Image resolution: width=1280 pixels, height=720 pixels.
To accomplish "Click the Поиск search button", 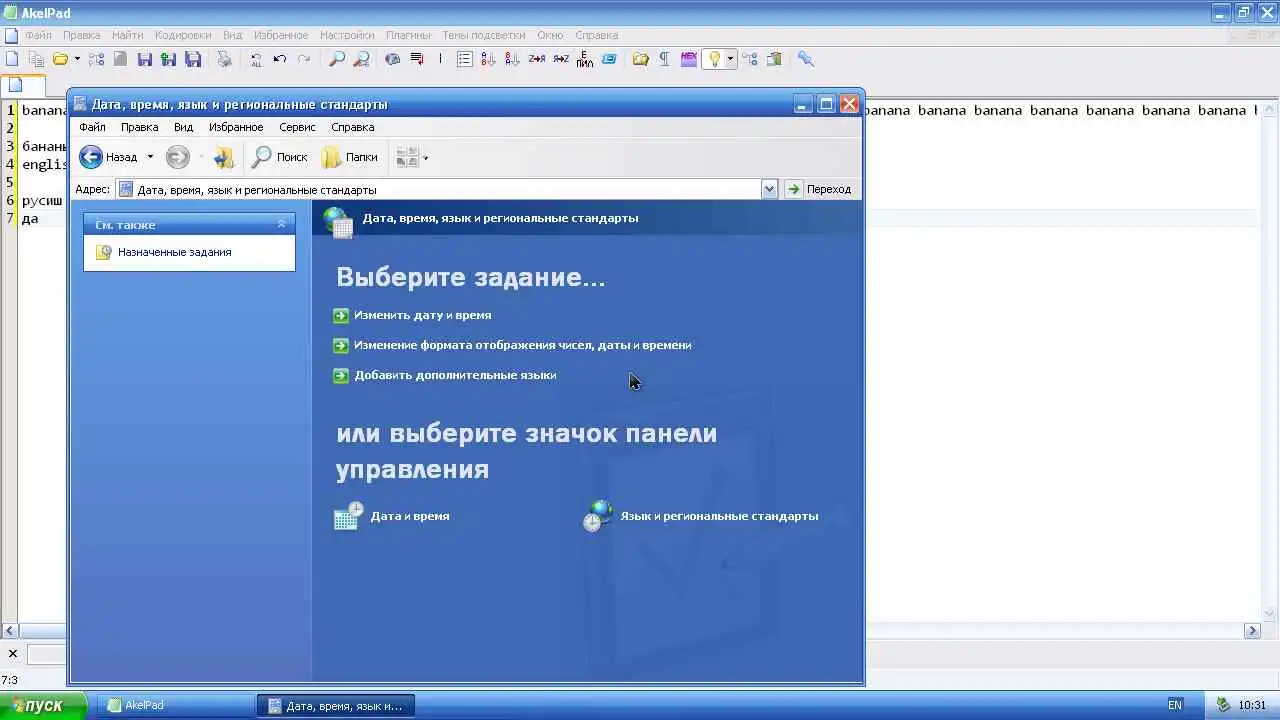I will tap(279, 157).
